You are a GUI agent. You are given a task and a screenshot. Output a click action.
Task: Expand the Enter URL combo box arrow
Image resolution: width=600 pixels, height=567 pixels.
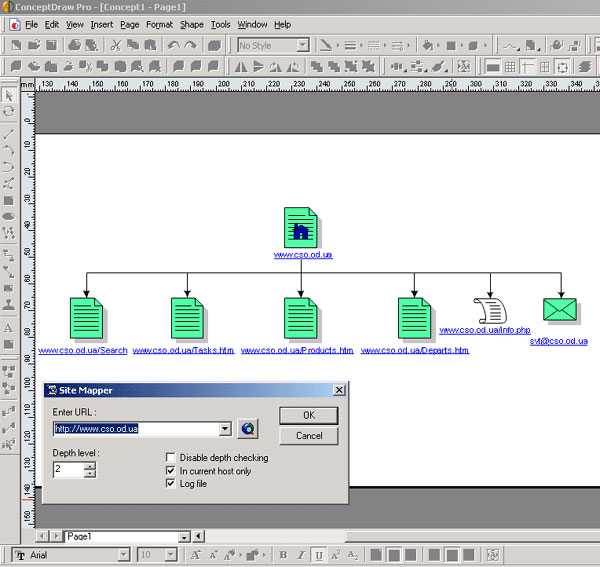pos(225,429)
